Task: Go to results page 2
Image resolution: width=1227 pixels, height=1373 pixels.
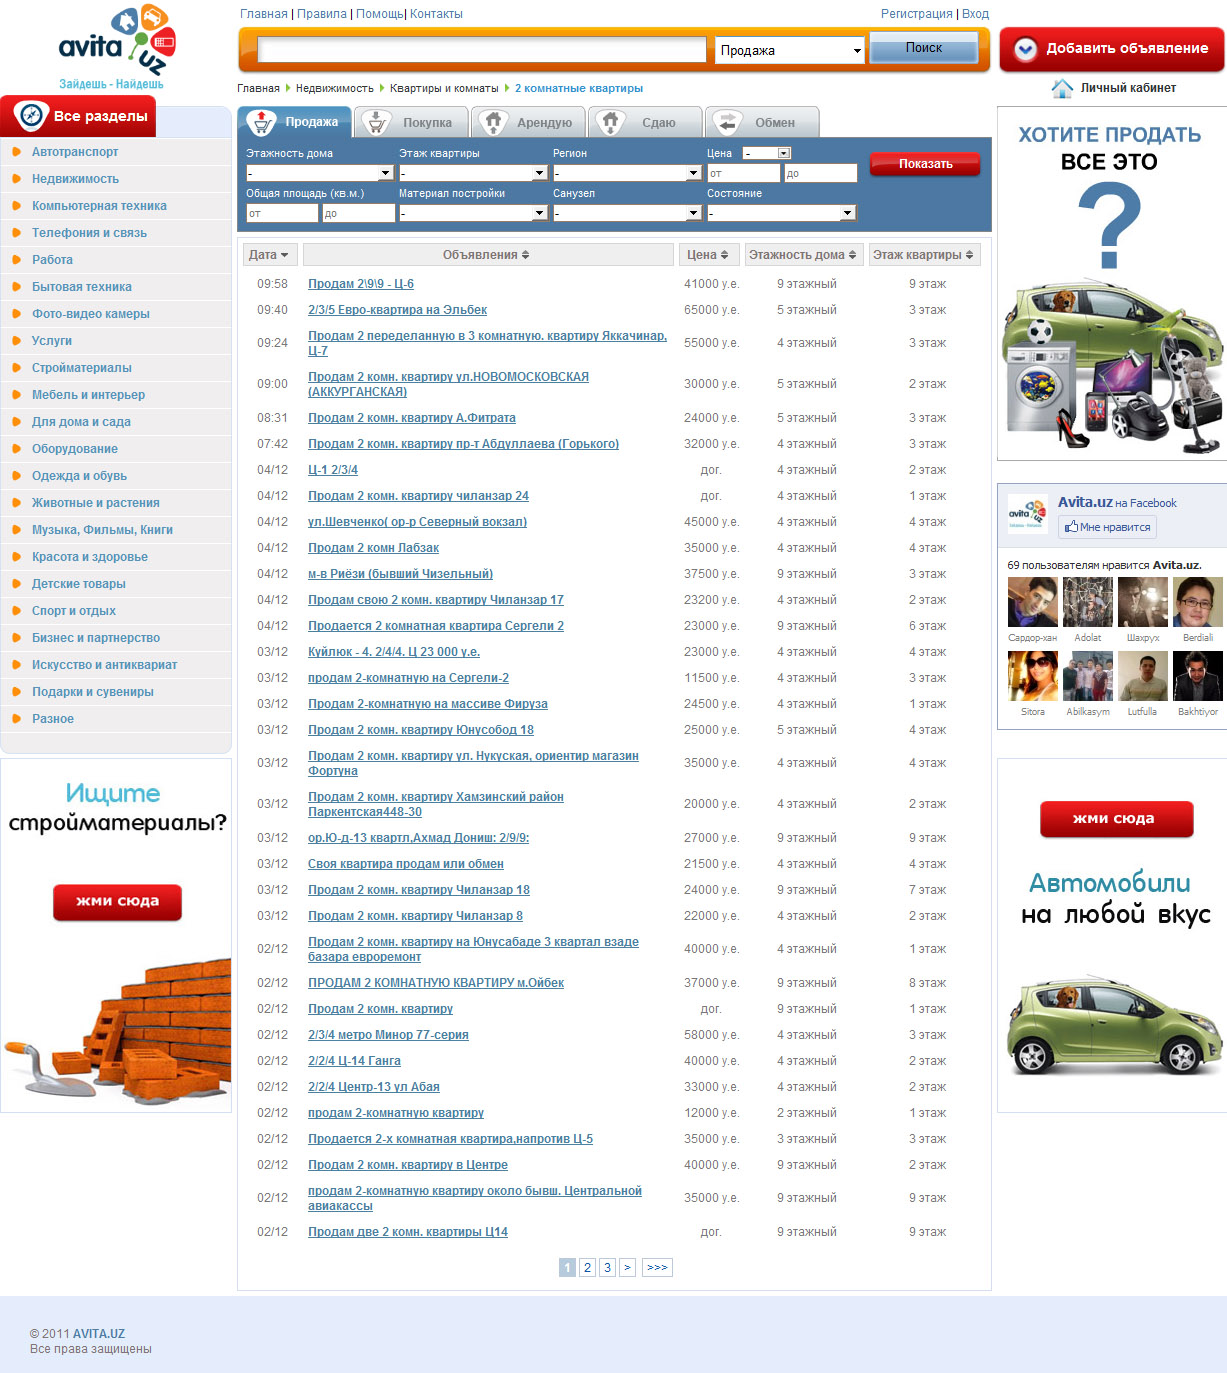Action: (x=587, y=1268)
